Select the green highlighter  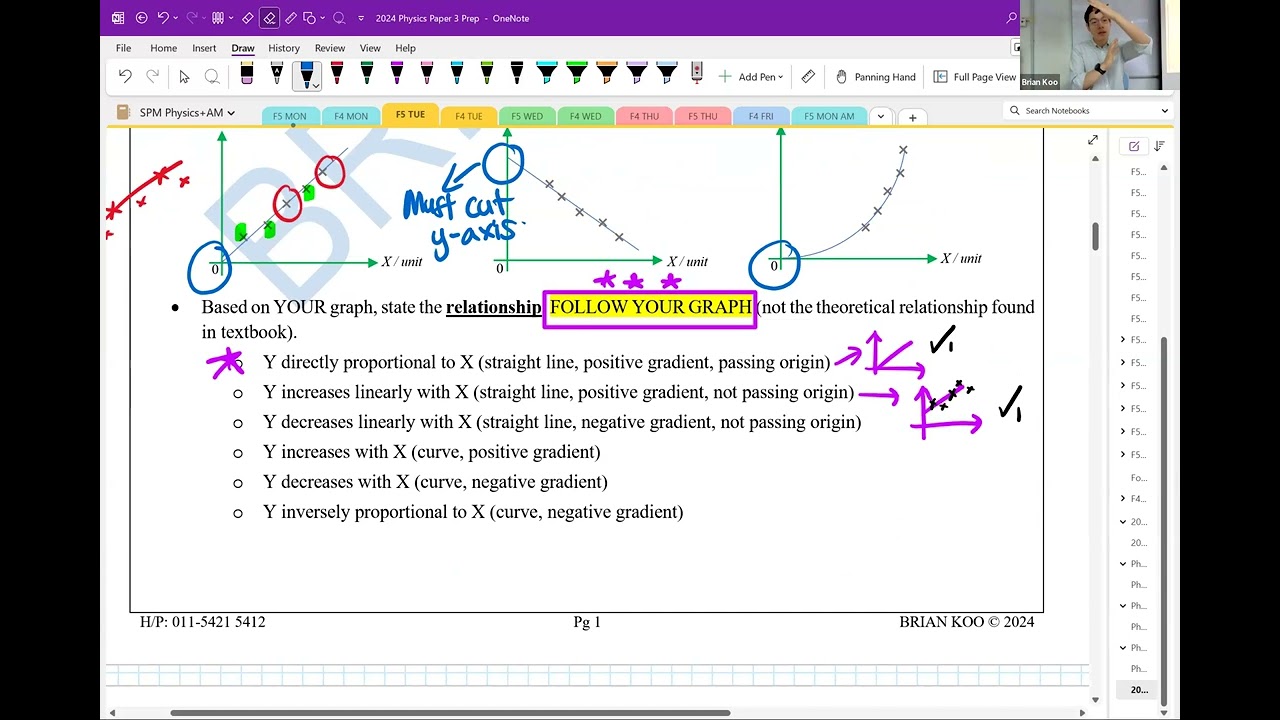coord(577,74)
